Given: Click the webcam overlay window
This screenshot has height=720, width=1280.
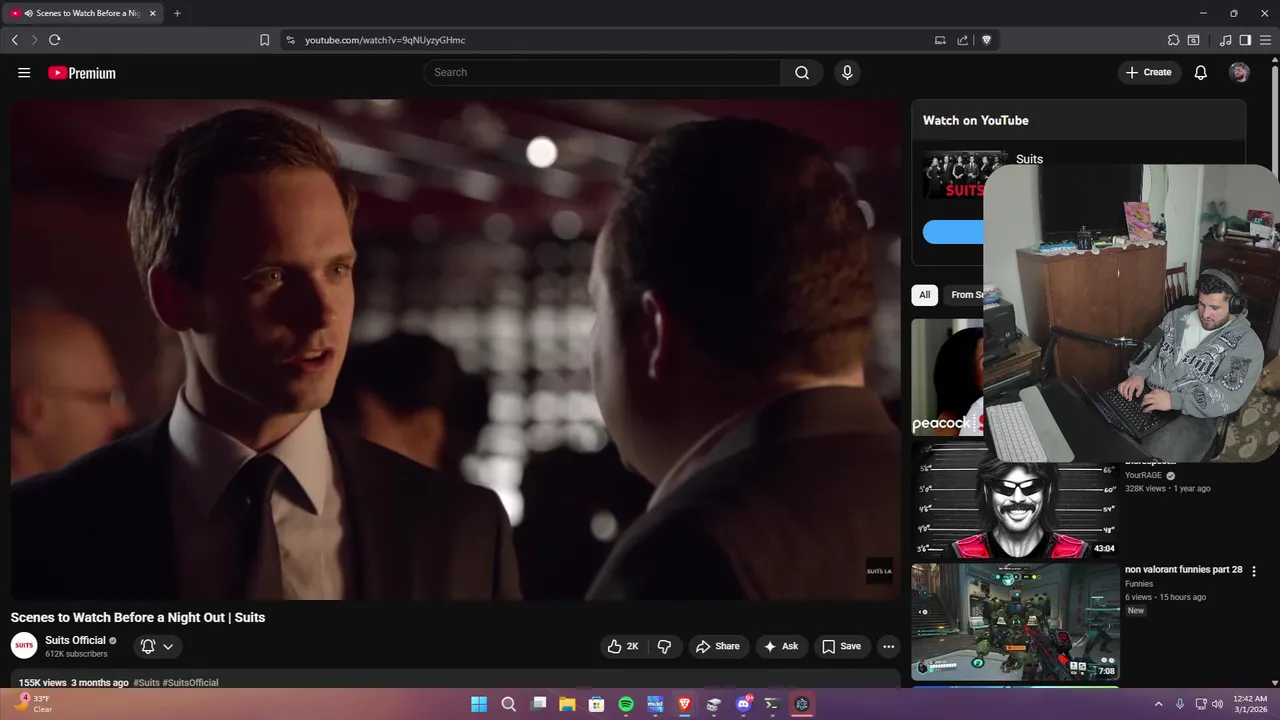Looking at the screenshot, I should coord(1130,312).
